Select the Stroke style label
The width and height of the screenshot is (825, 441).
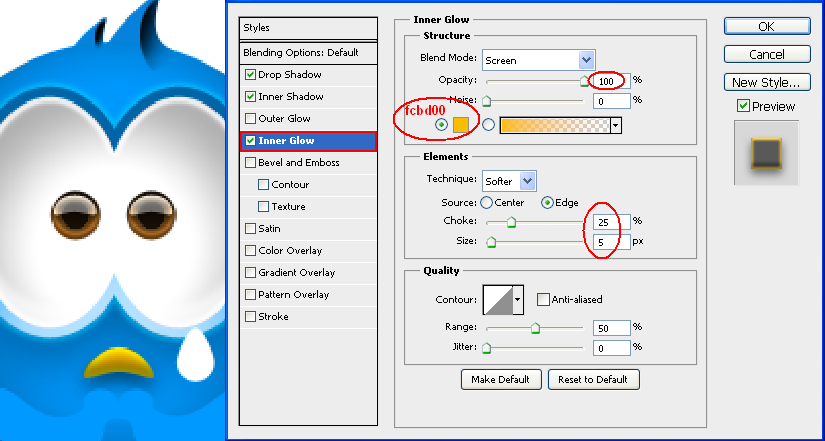[273, 317]
